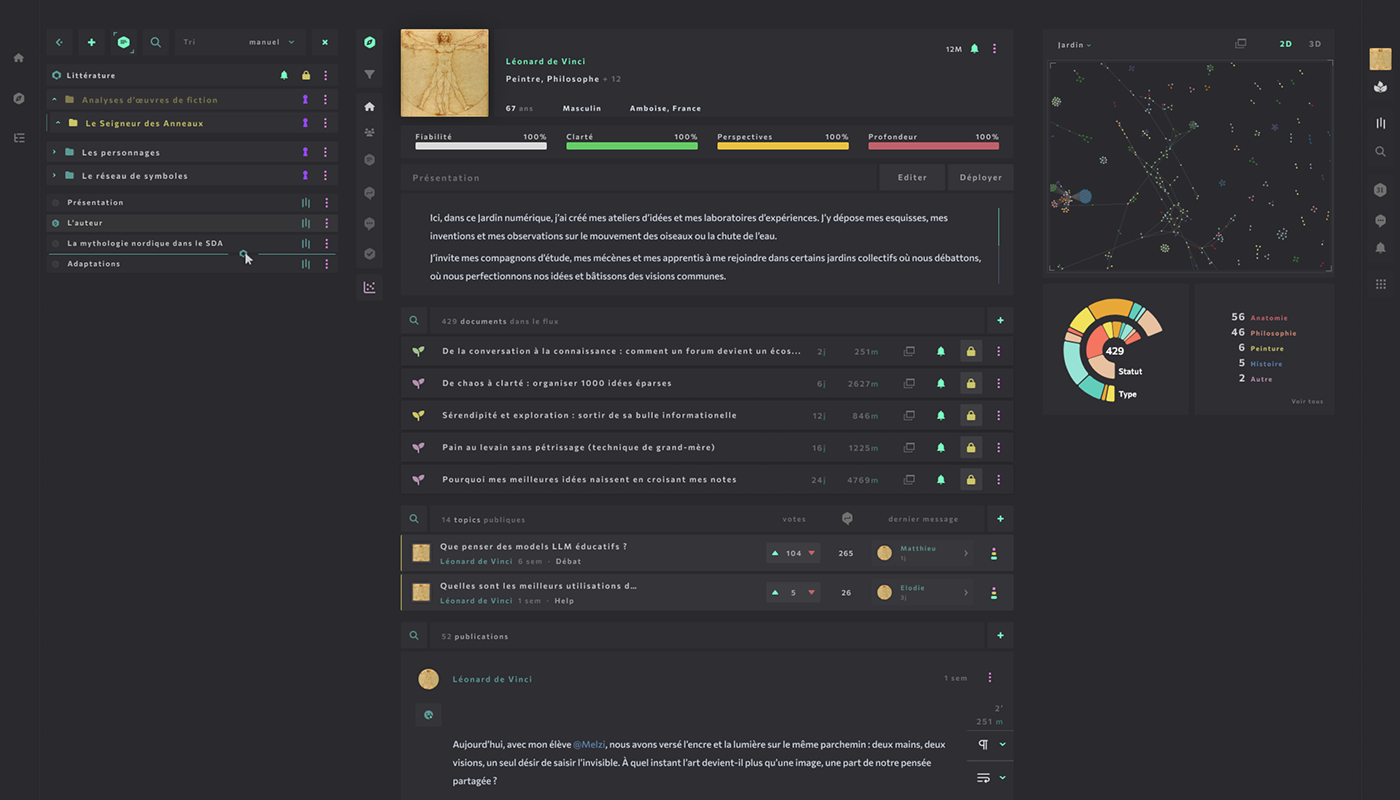The width and height of the screenshot is (1400, 800).
Task: Click the 'Voir tous' link
Action: click(x=1306, y=402)
